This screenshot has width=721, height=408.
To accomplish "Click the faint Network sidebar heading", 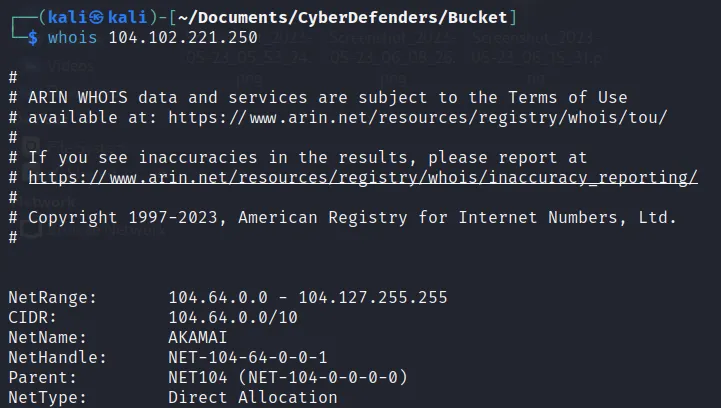I will 40,200.
